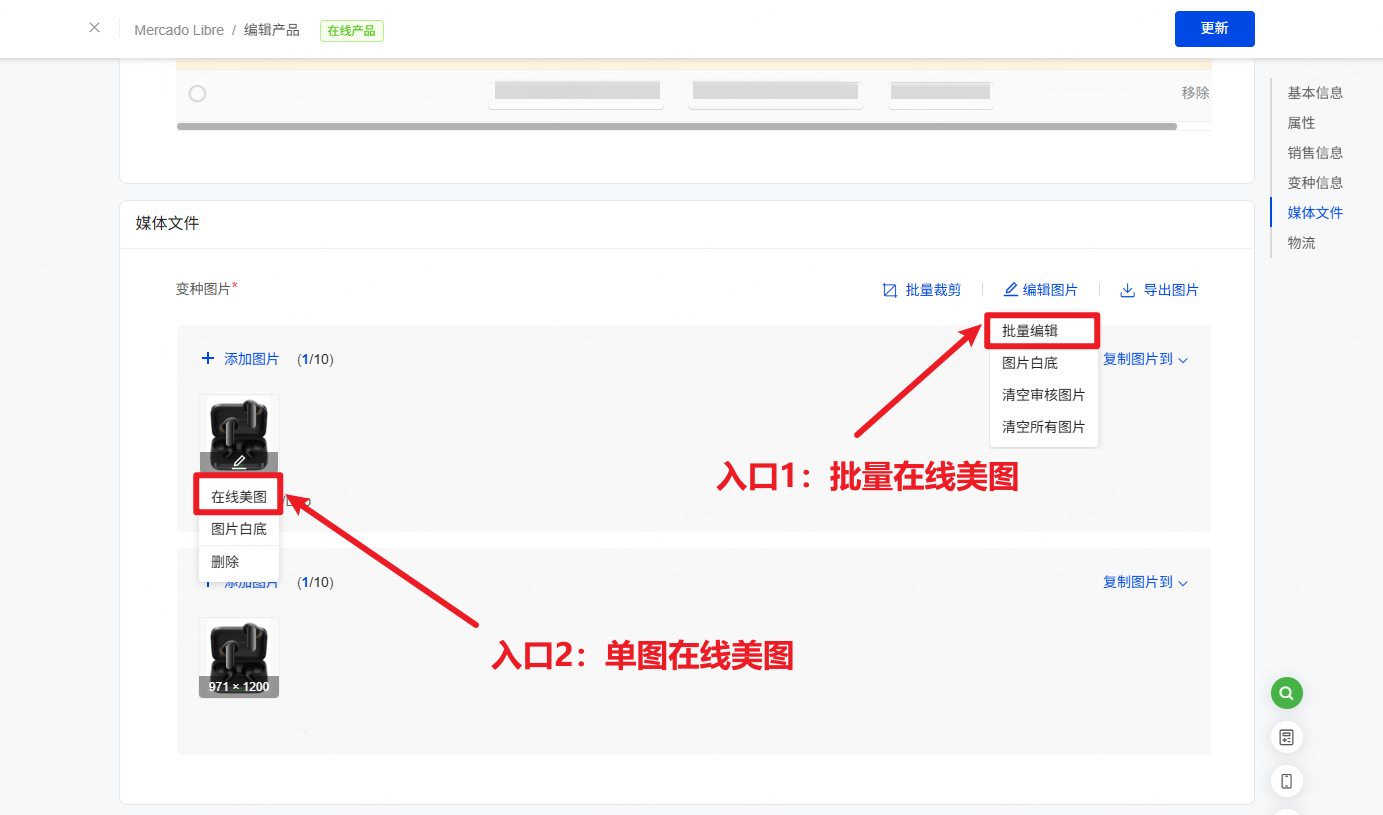Click the pencil edit icon on first thumbnail
Image resolution: width=1383 pixels, height=815 pixels.
(239, 462)
